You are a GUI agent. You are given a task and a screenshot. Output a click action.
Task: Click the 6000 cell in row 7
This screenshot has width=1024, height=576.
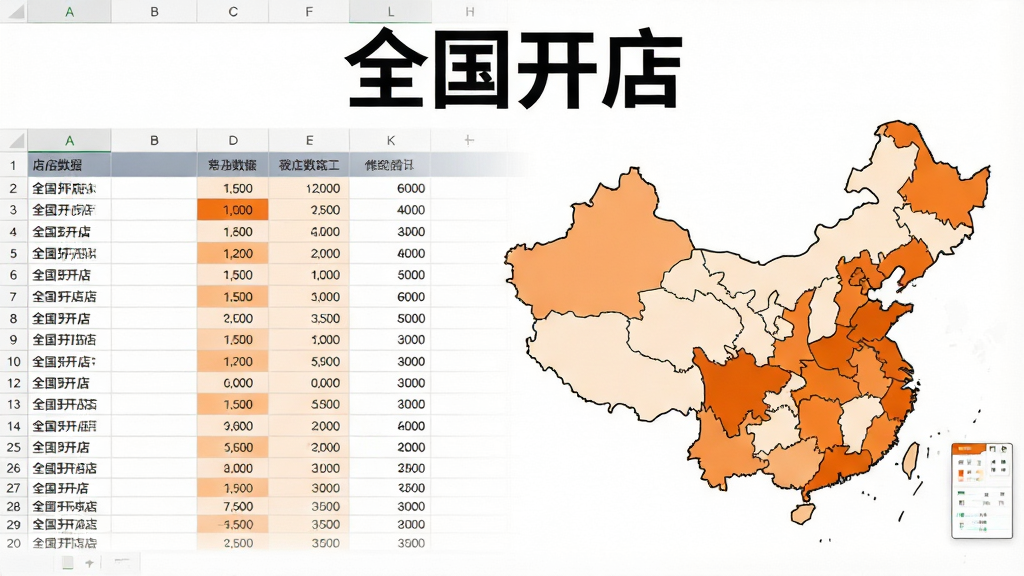point(390,296)
